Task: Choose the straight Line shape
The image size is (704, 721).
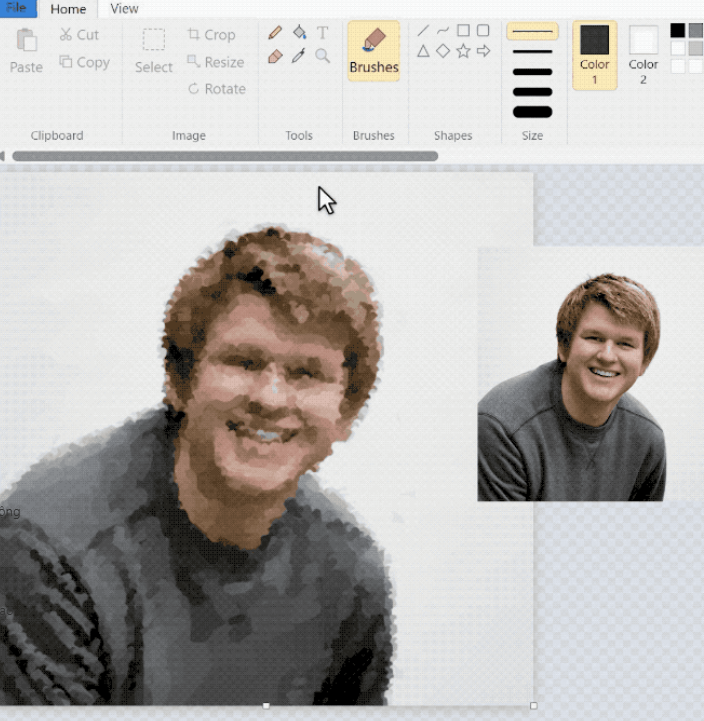Action: coord(423,31)
